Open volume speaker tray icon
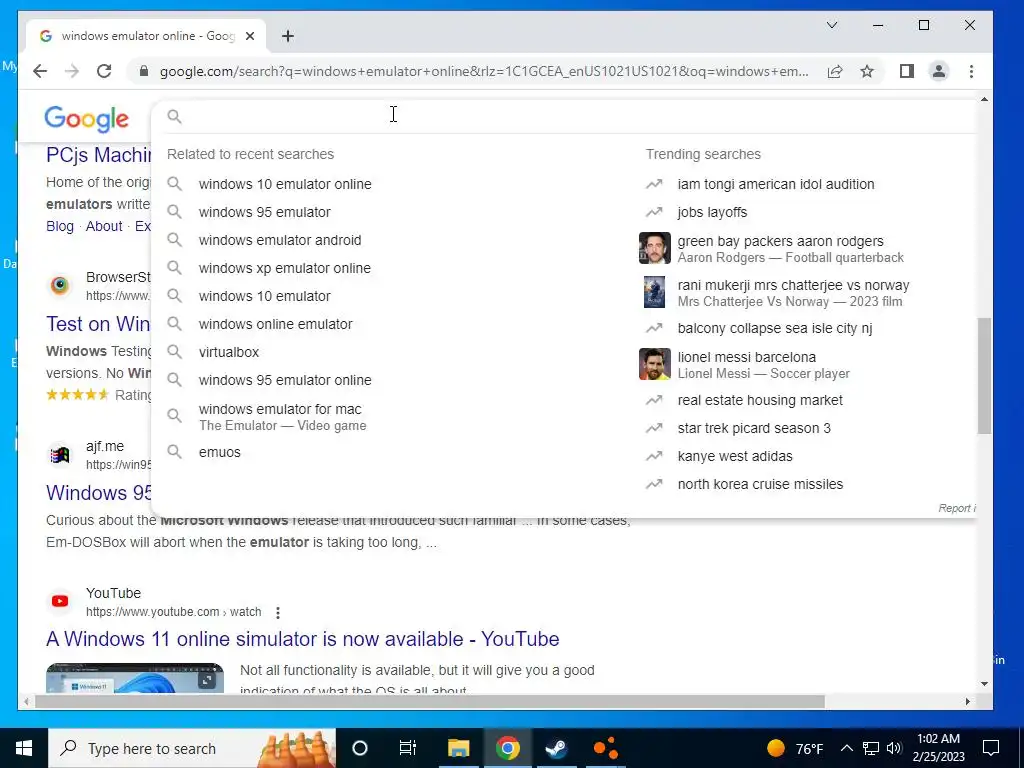The image size is (1024, 768). tap(894, 748)
